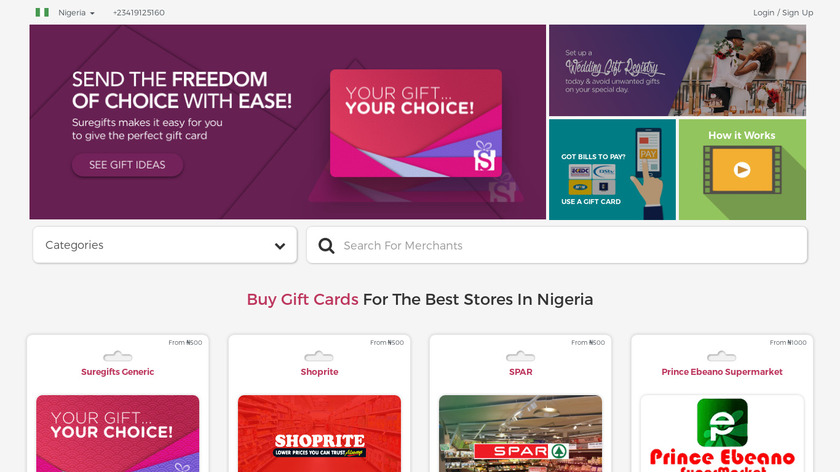Play the How it Works video icon
Screen dimensions: 840x472
pos(742,170)
